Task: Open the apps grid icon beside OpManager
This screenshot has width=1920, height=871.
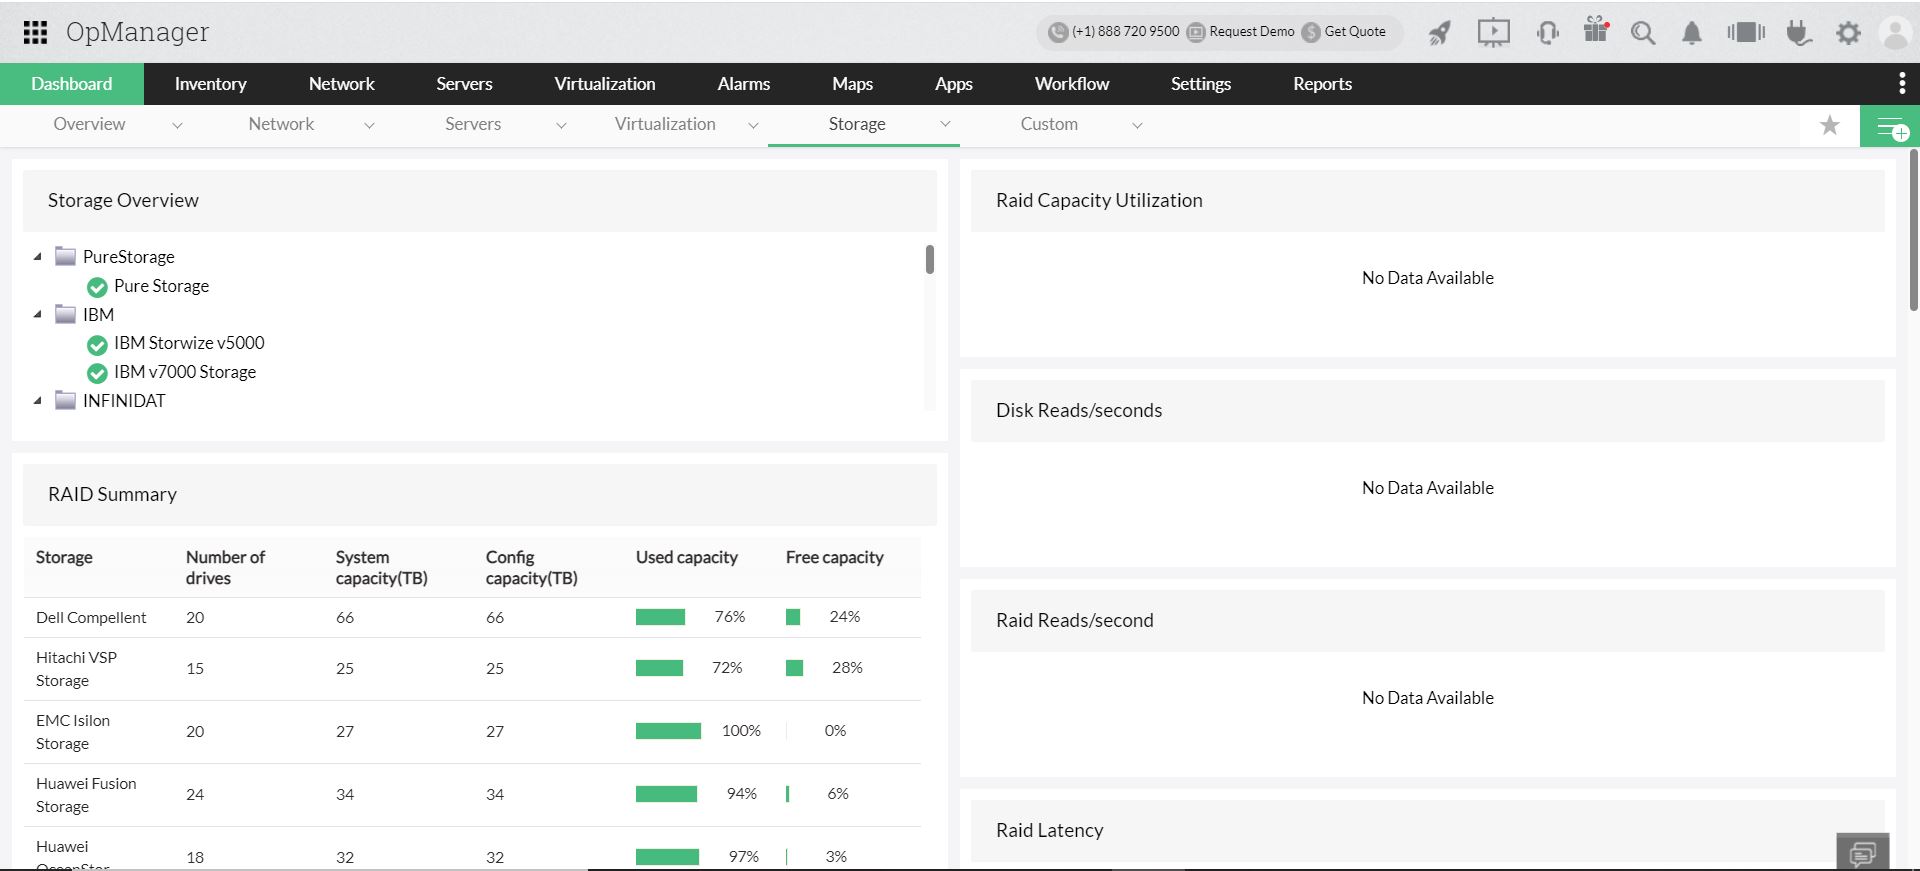Action: point(35,32)
